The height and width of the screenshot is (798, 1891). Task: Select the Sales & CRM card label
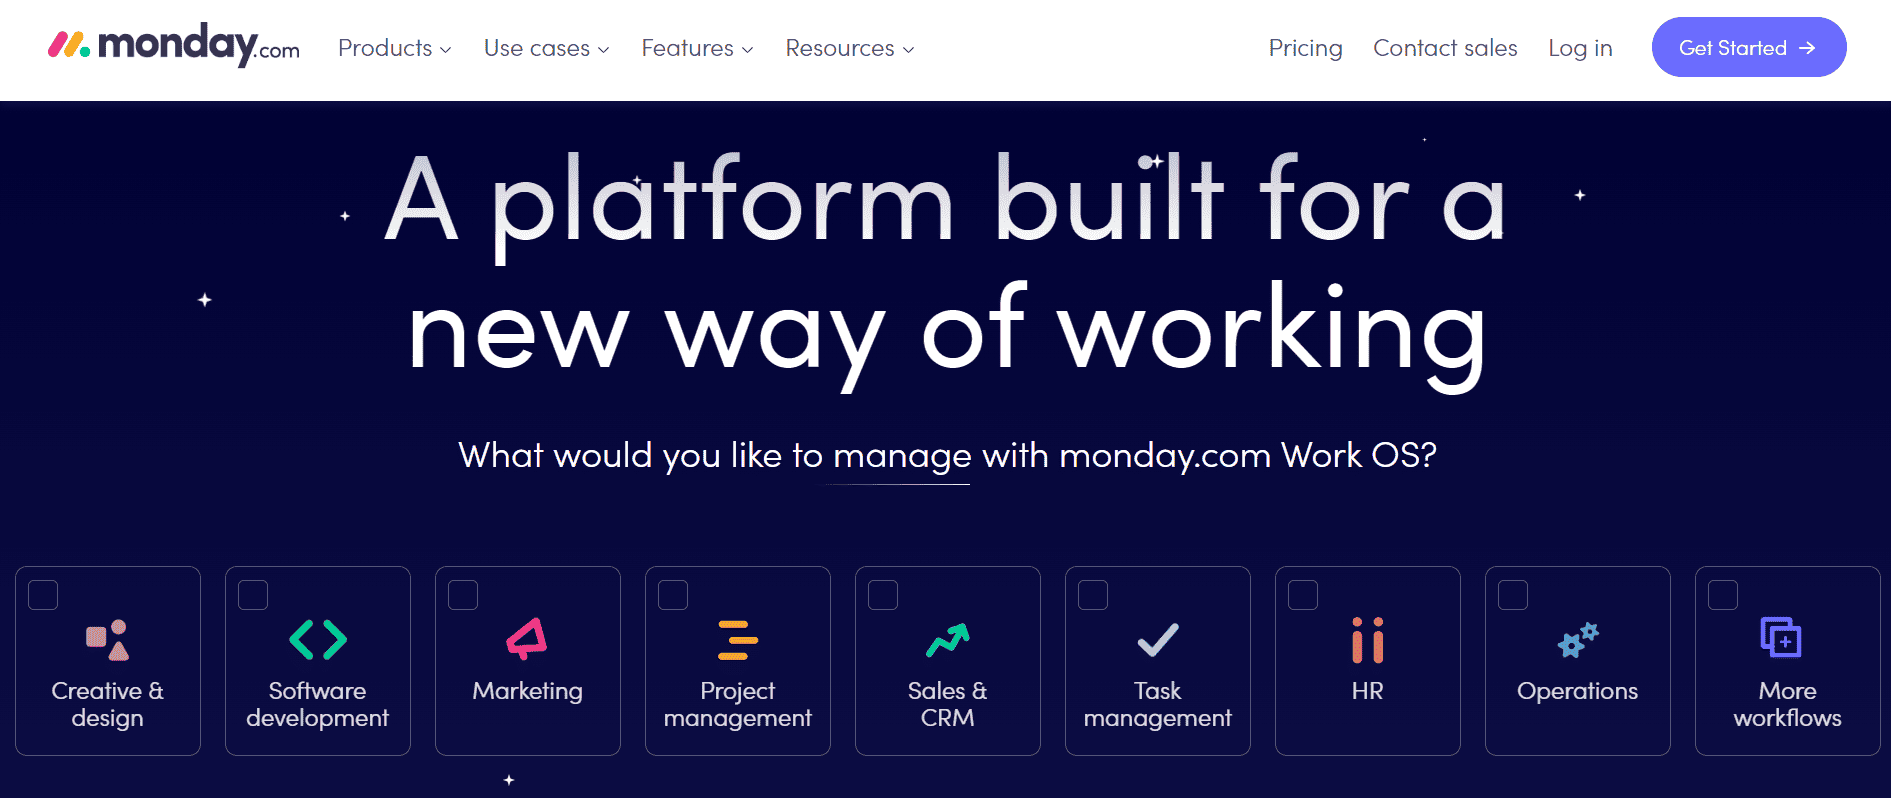948,704
